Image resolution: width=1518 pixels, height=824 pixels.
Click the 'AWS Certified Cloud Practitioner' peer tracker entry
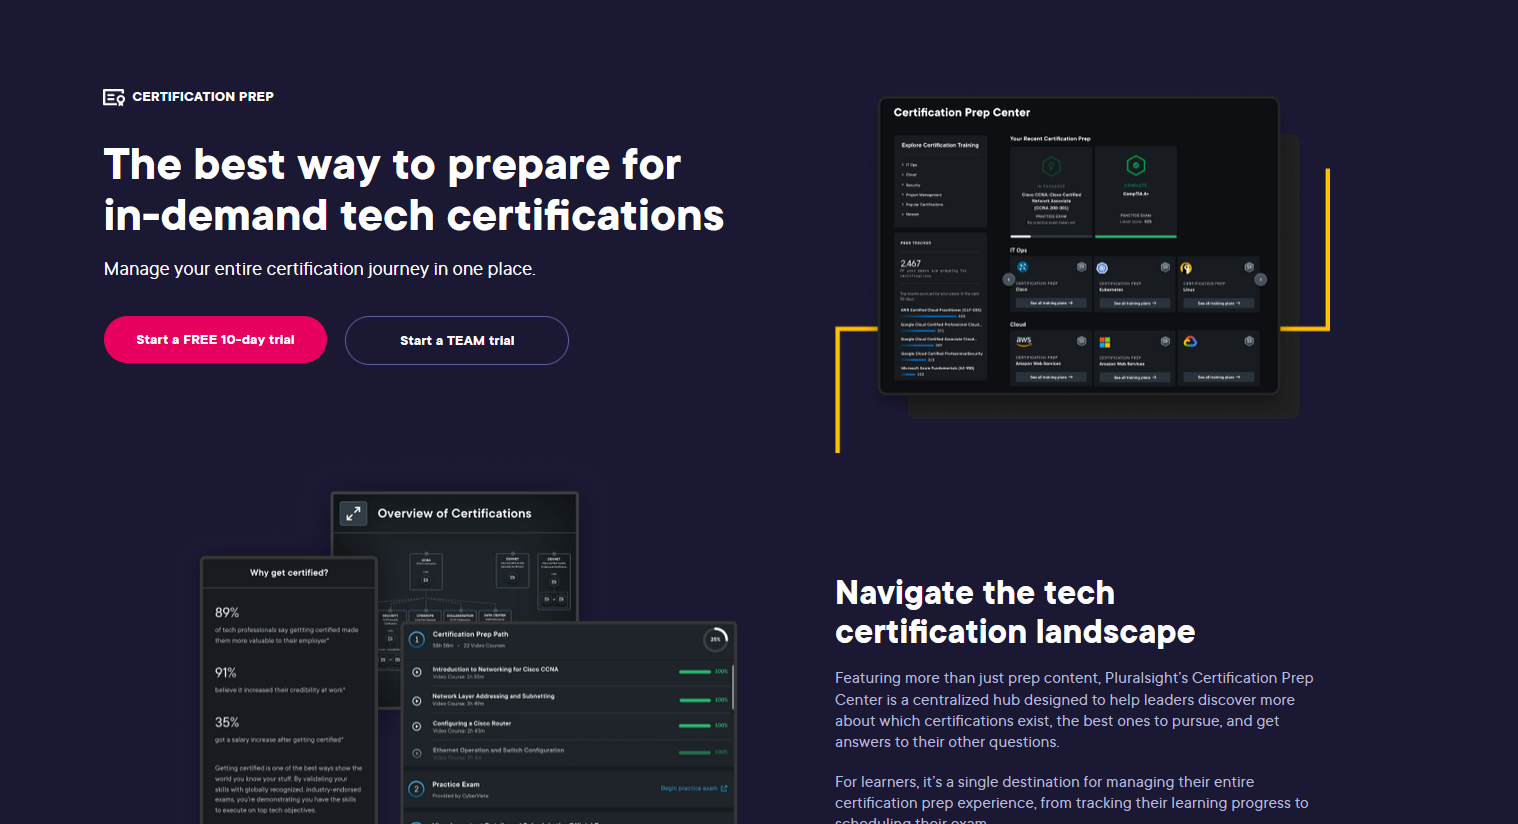(x=941, y=311)
